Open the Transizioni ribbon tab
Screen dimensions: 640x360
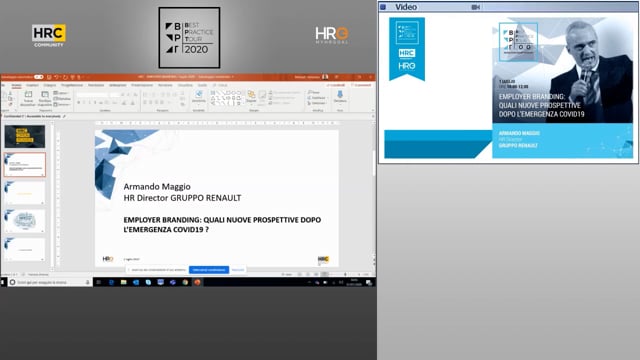coord(96,85)
